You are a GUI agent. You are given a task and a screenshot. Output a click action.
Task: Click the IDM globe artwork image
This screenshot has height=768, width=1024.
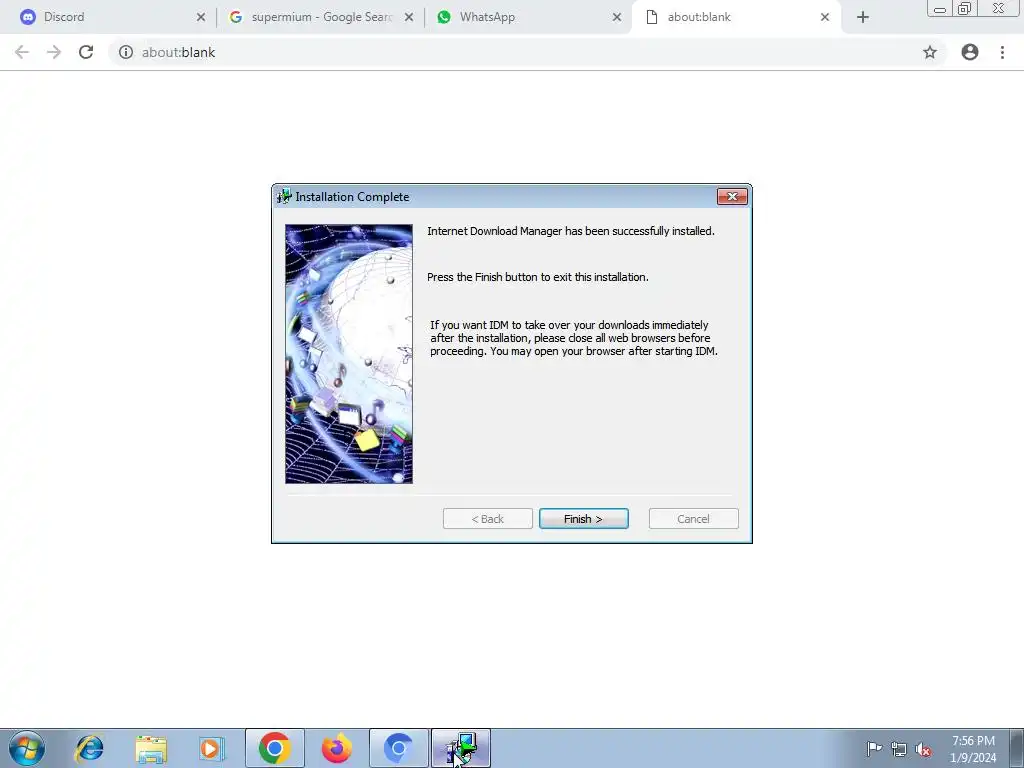(x=349, y=354)
